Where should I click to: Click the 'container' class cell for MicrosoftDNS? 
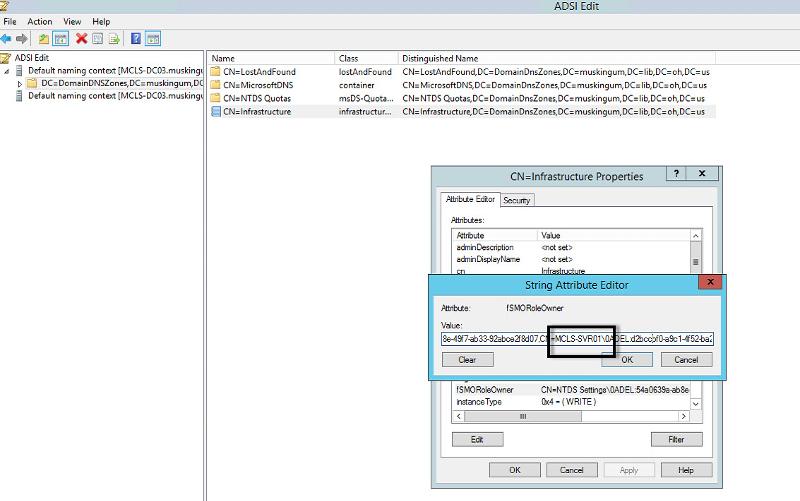[357, 85]
